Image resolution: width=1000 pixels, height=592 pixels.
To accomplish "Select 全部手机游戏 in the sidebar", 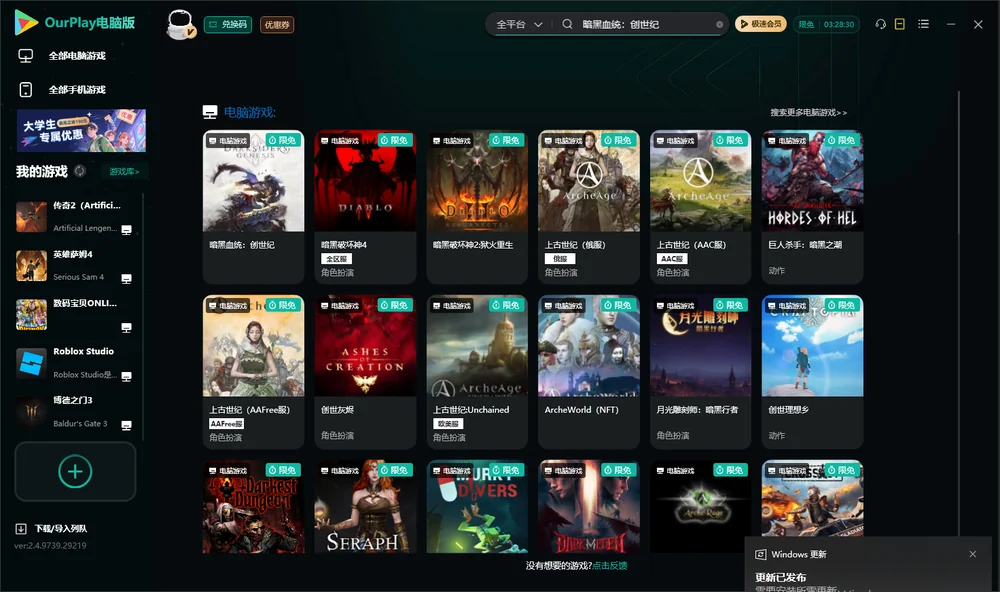I will point(77,90).
